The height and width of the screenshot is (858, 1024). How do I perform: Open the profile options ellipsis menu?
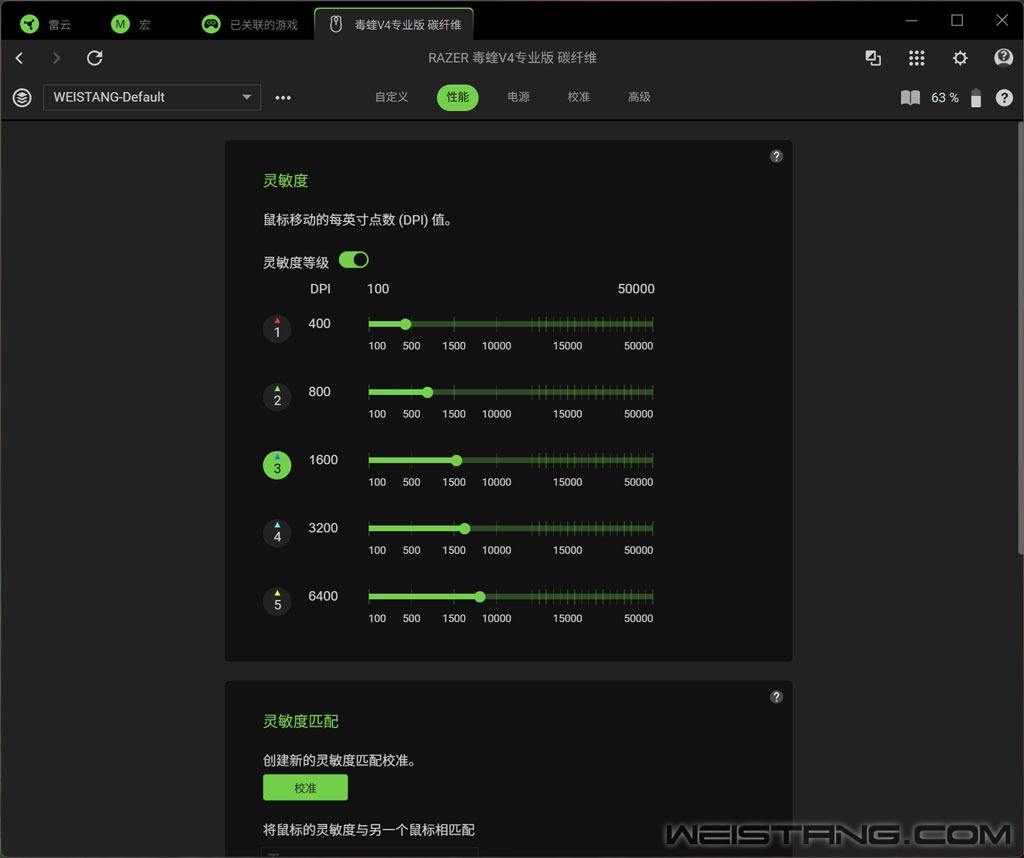[283, 97]
